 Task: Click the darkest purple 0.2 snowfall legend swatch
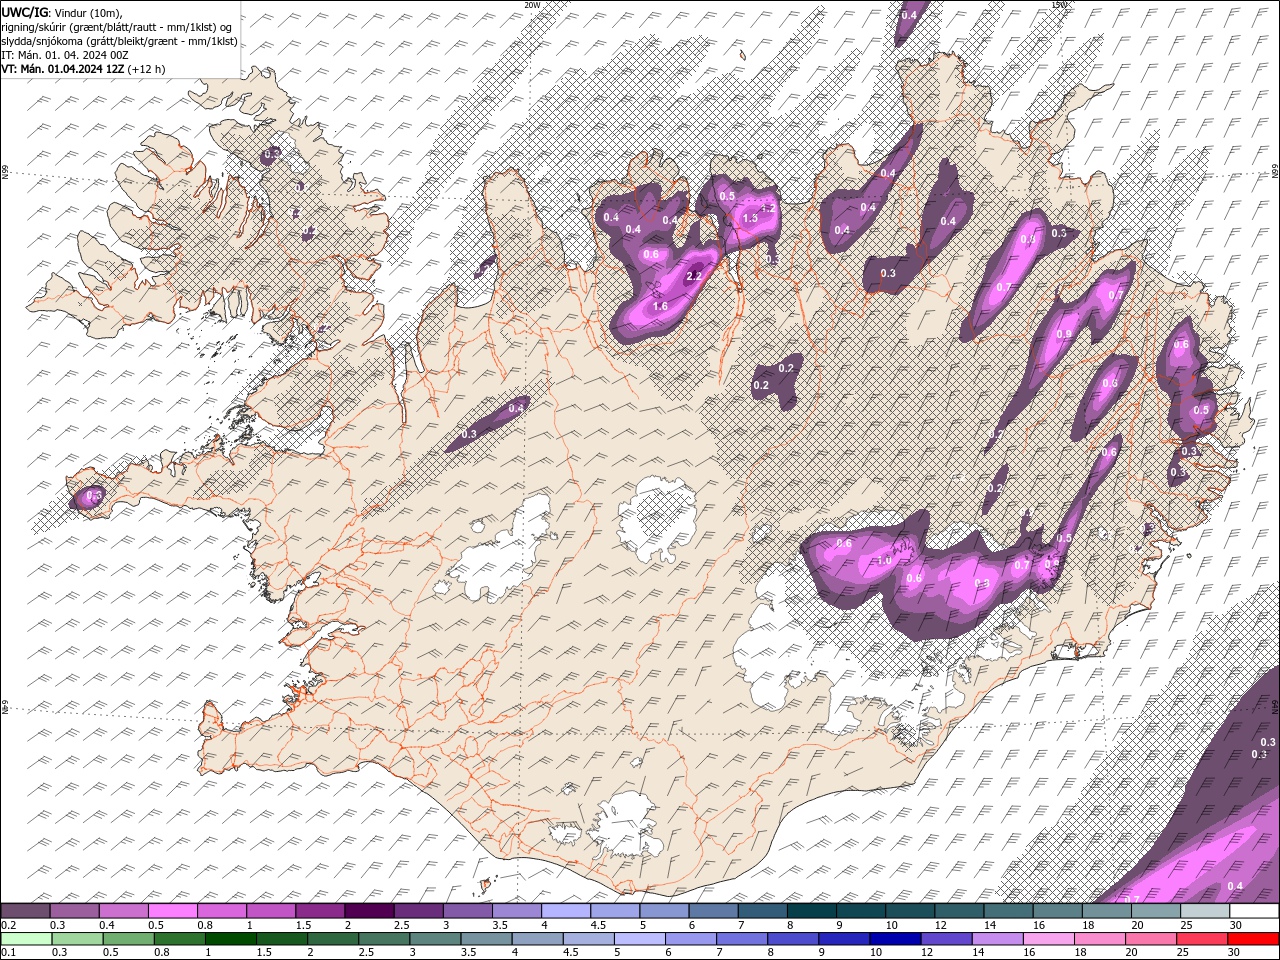pos(25,911)
